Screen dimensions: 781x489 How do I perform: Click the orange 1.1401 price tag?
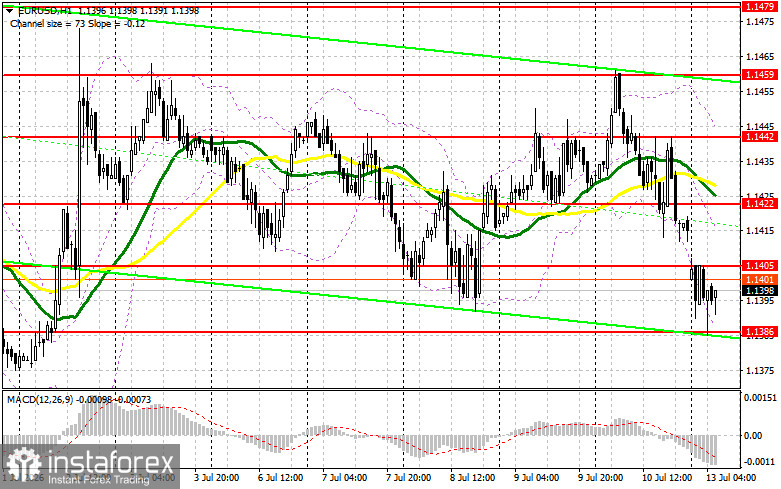[x=759, y=279]
